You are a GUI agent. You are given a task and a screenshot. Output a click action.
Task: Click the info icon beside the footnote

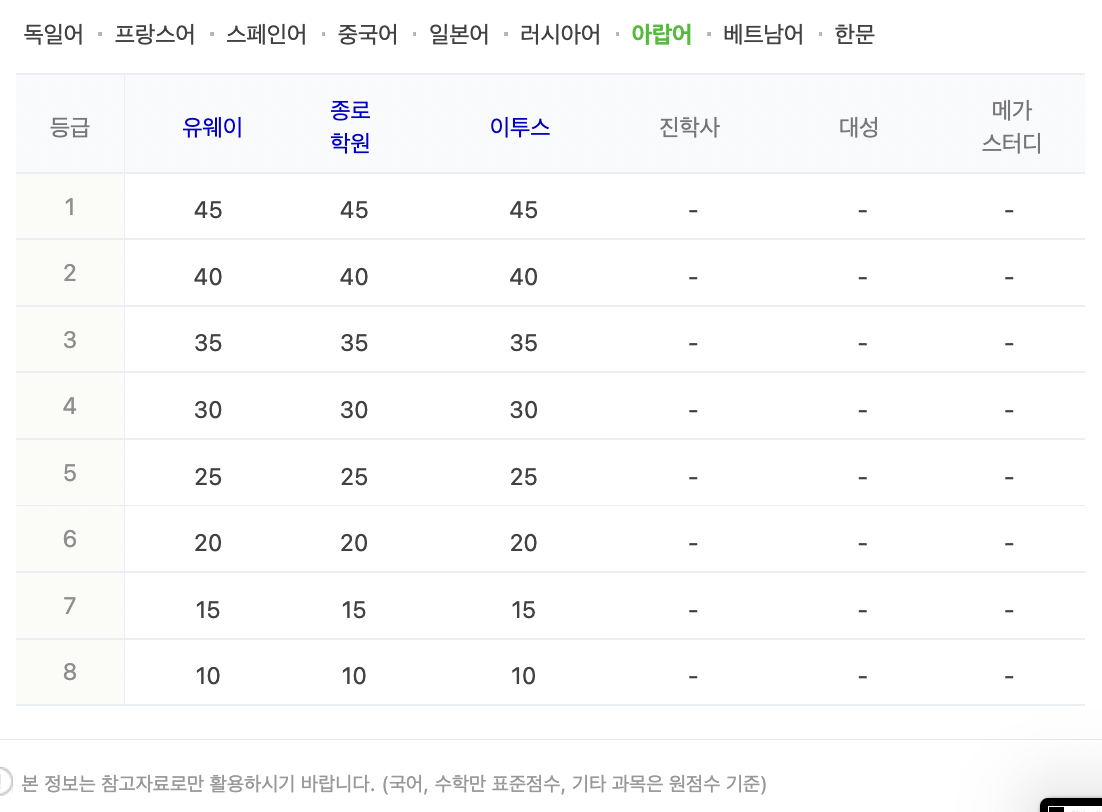pos(3,781)
